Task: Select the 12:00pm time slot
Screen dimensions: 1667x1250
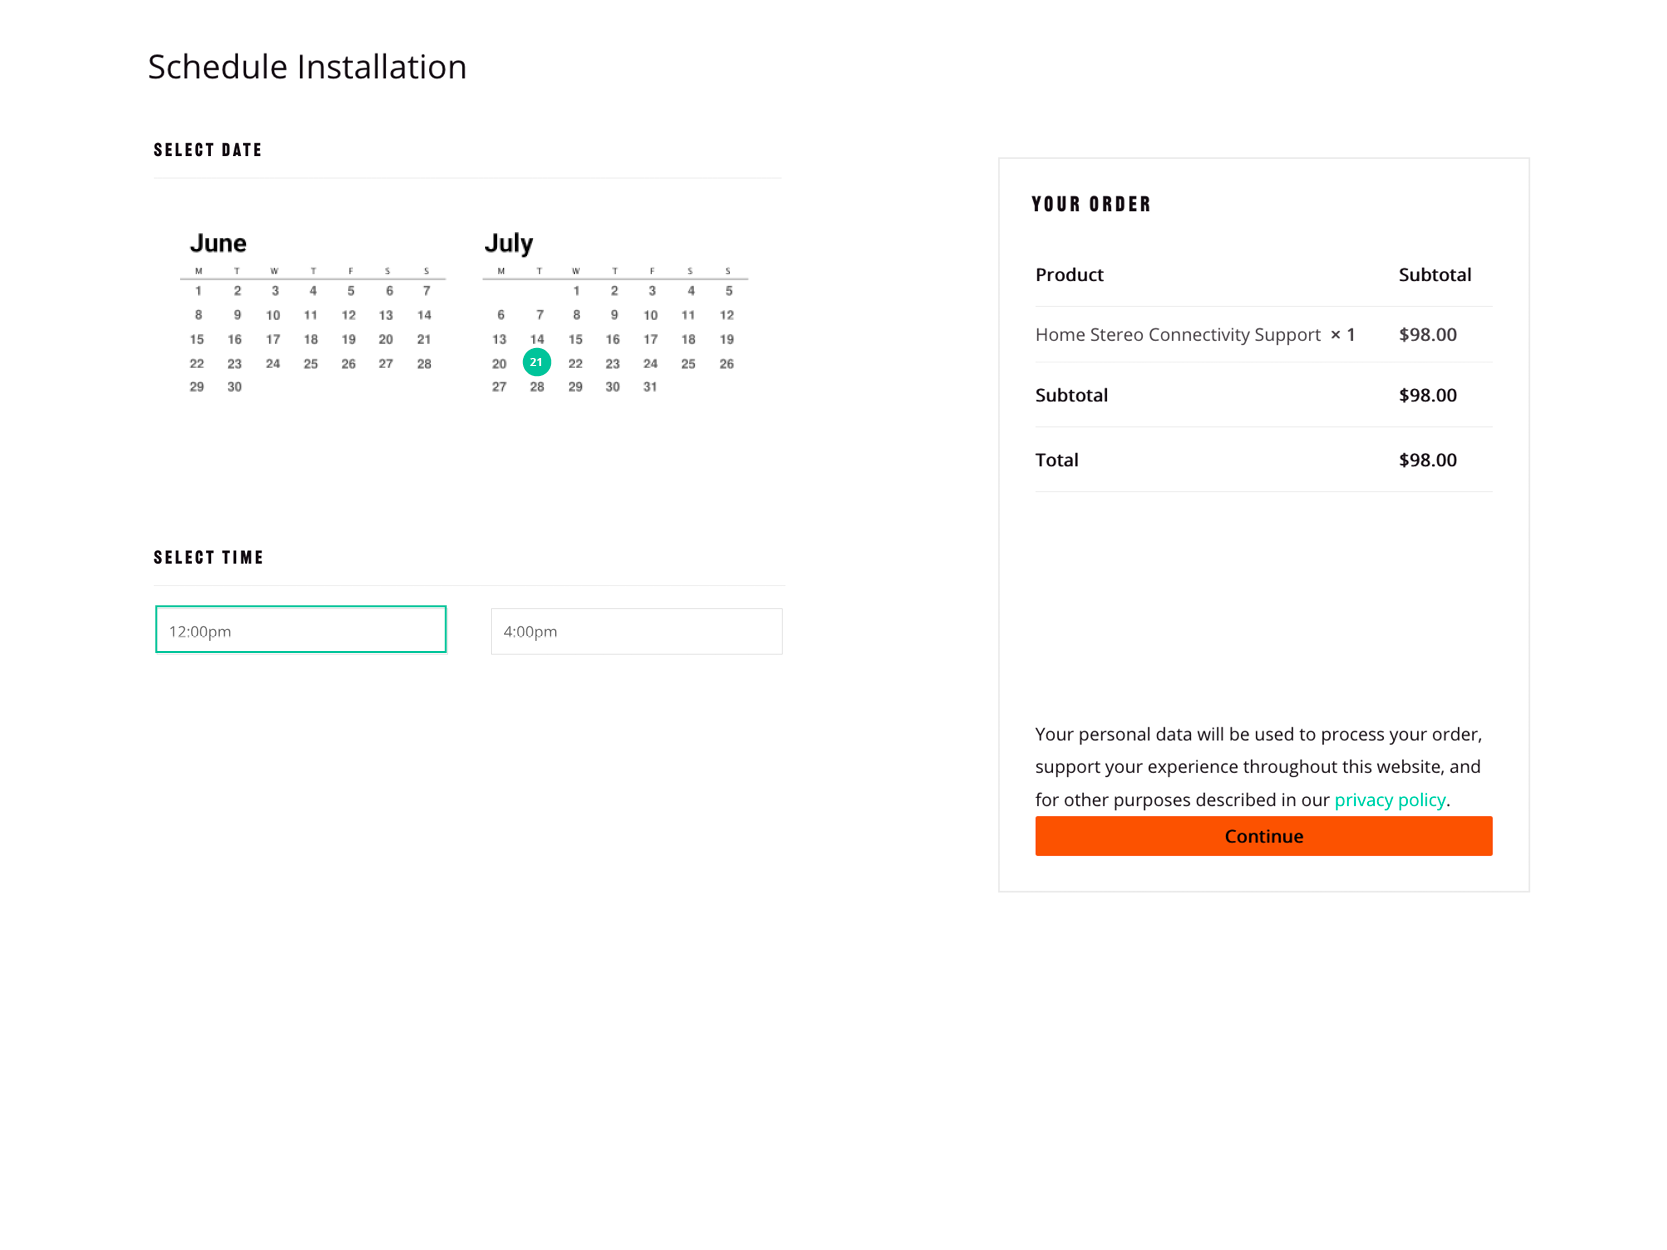Action: click(301, 630)
